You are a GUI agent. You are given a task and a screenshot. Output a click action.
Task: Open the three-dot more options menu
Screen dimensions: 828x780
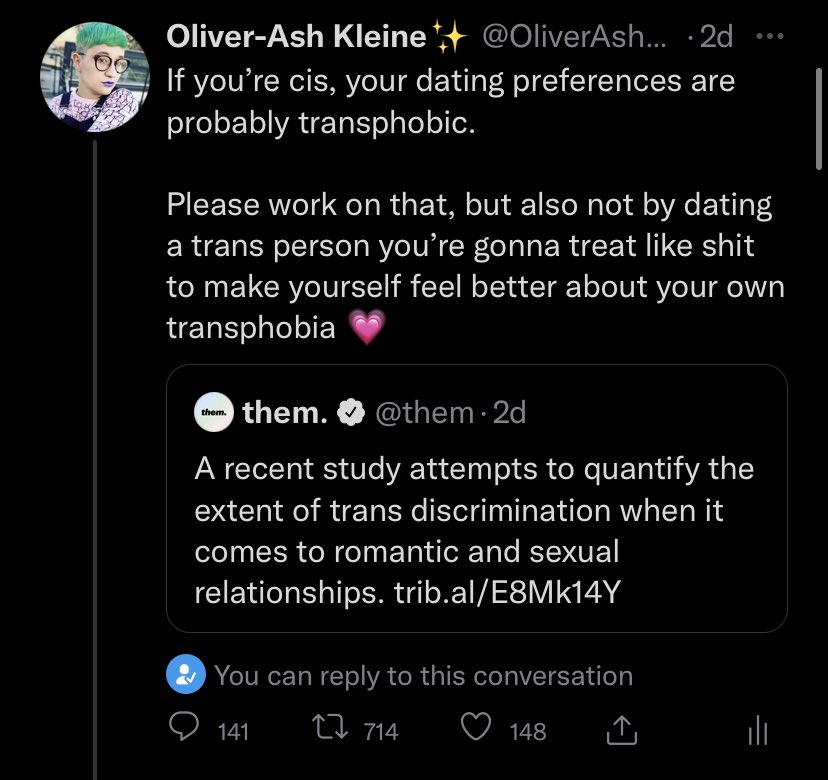(x=770, y=36)
